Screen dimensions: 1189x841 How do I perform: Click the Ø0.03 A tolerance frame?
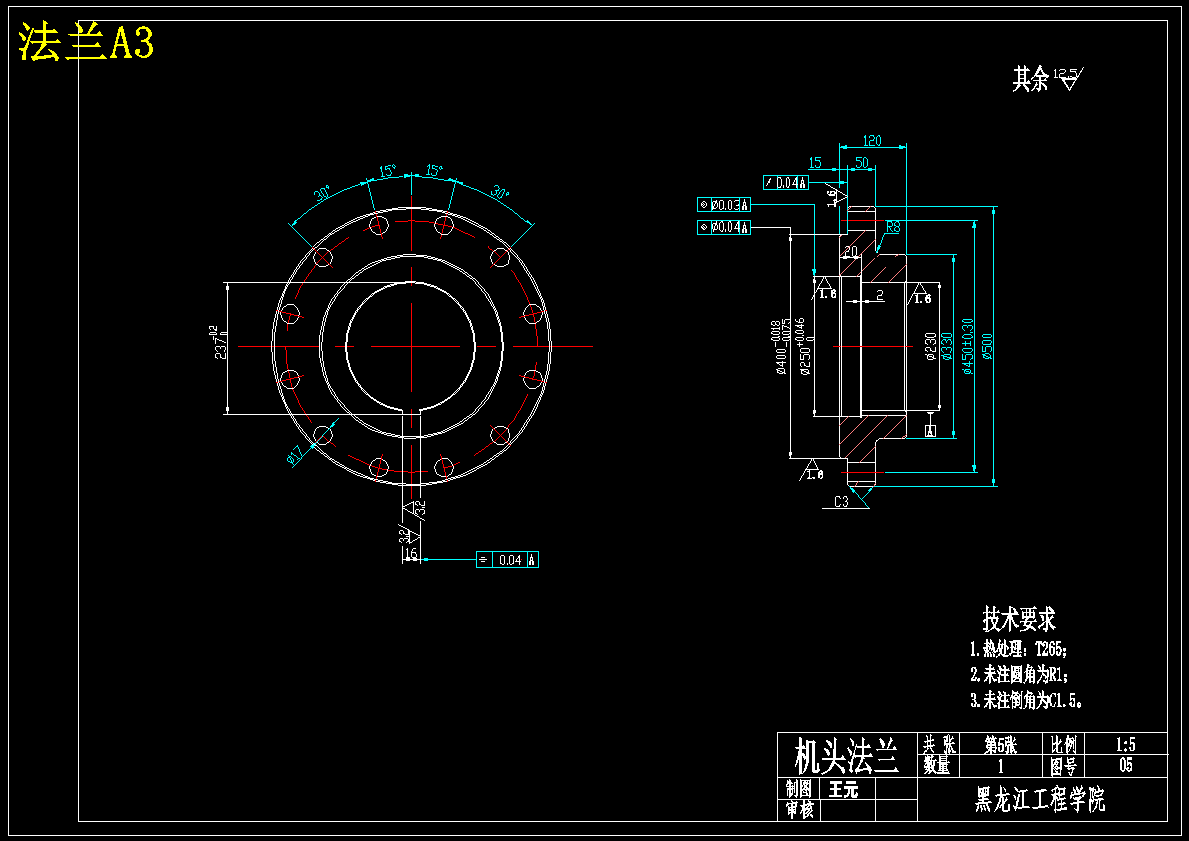pyautogui.click(x=723, y=205)
